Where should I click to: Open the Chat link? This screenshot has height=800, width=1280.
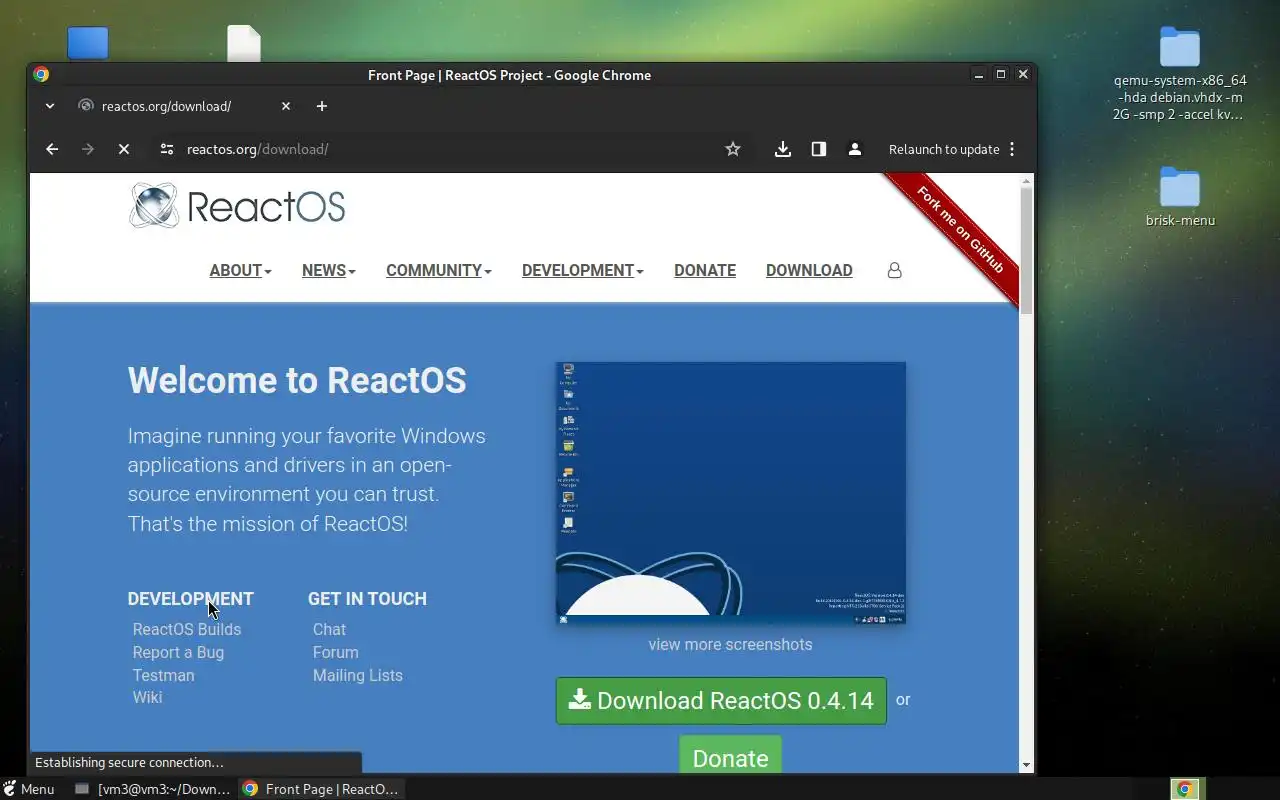click(x=329, y=629)
